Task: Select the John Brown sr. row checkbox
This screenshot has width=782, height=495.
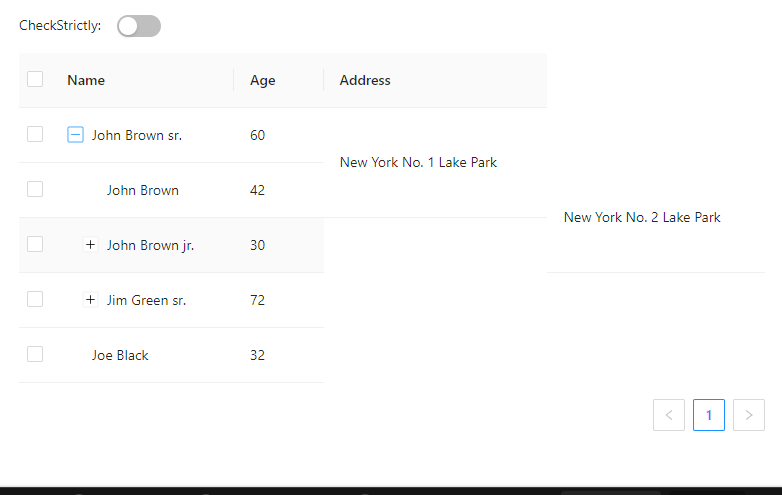Action: [35, 135]
